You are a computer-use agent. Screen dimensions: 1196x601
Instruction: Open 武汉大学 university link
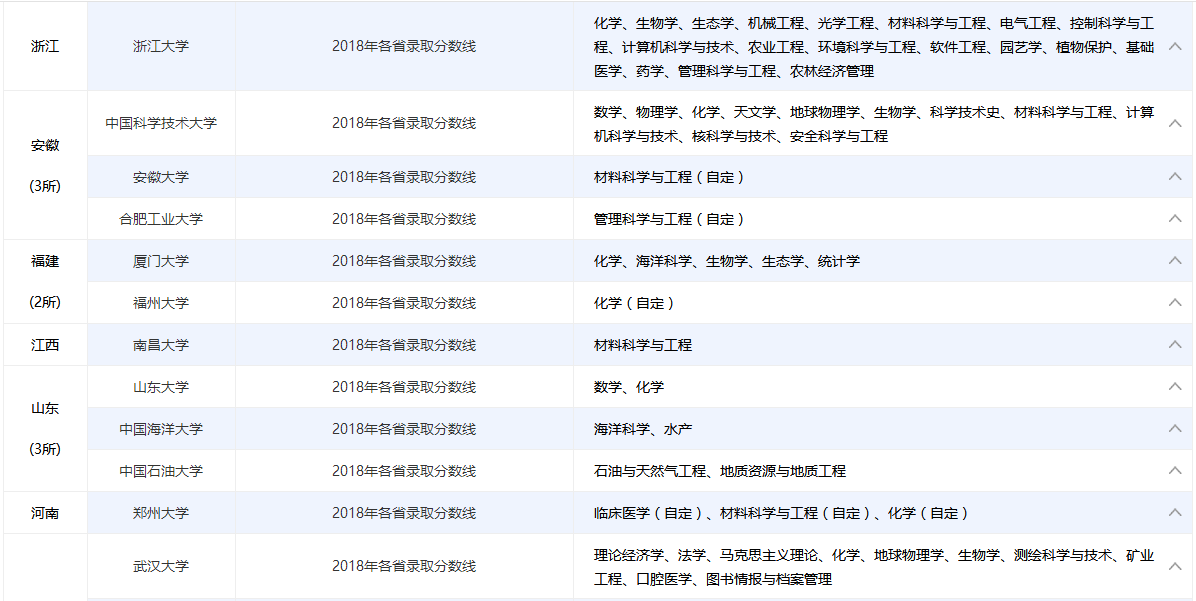[x=161, y=566]
